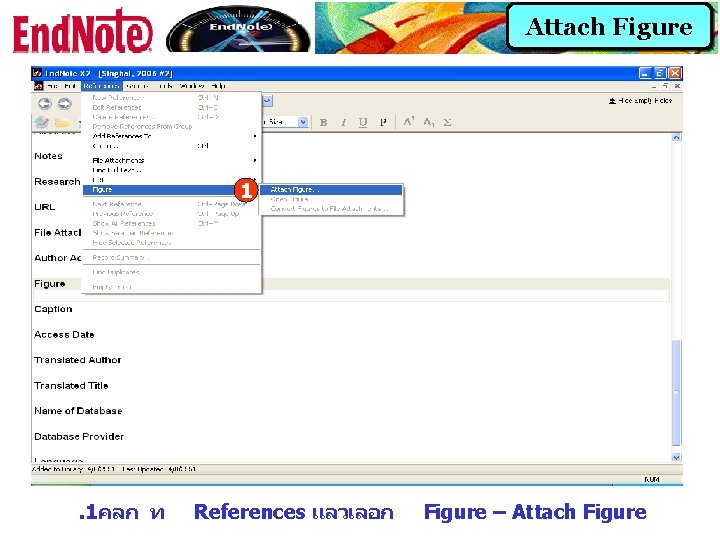The image size is (720, 540).
Task: Select Show All References menu item
Action: pos(172,223)
